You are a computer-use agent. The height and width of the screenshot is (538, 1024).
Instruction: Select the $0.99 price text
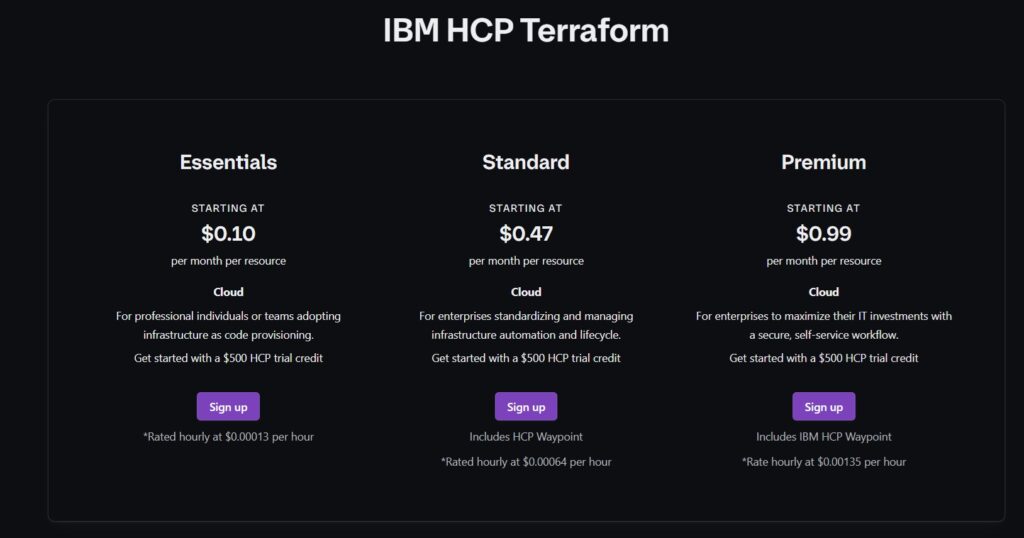click(x=824, y=233)
